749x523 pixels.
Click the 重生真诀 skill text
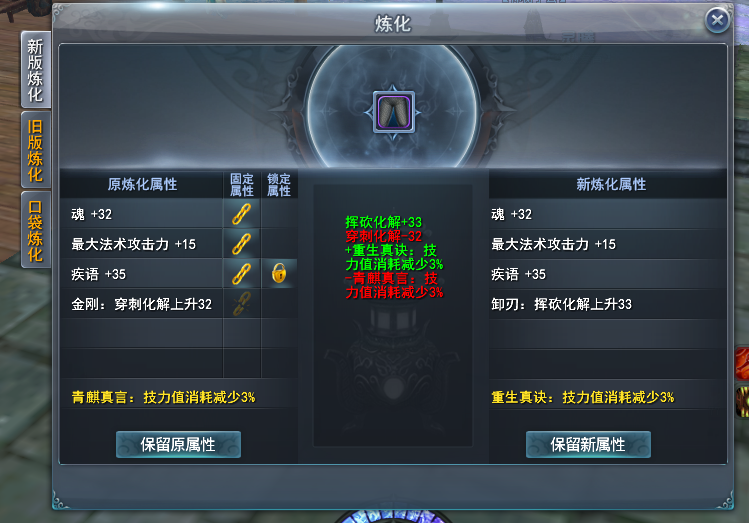[x=582, y=397]
